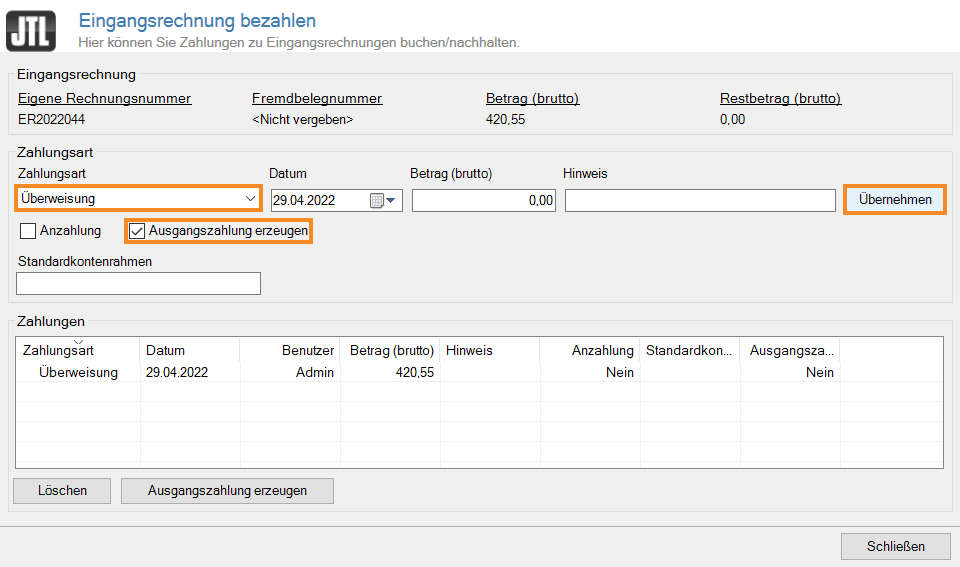960x567 pixels.
Task: Open the calendar picker in Datum field
Action: [x=383, y=200]
